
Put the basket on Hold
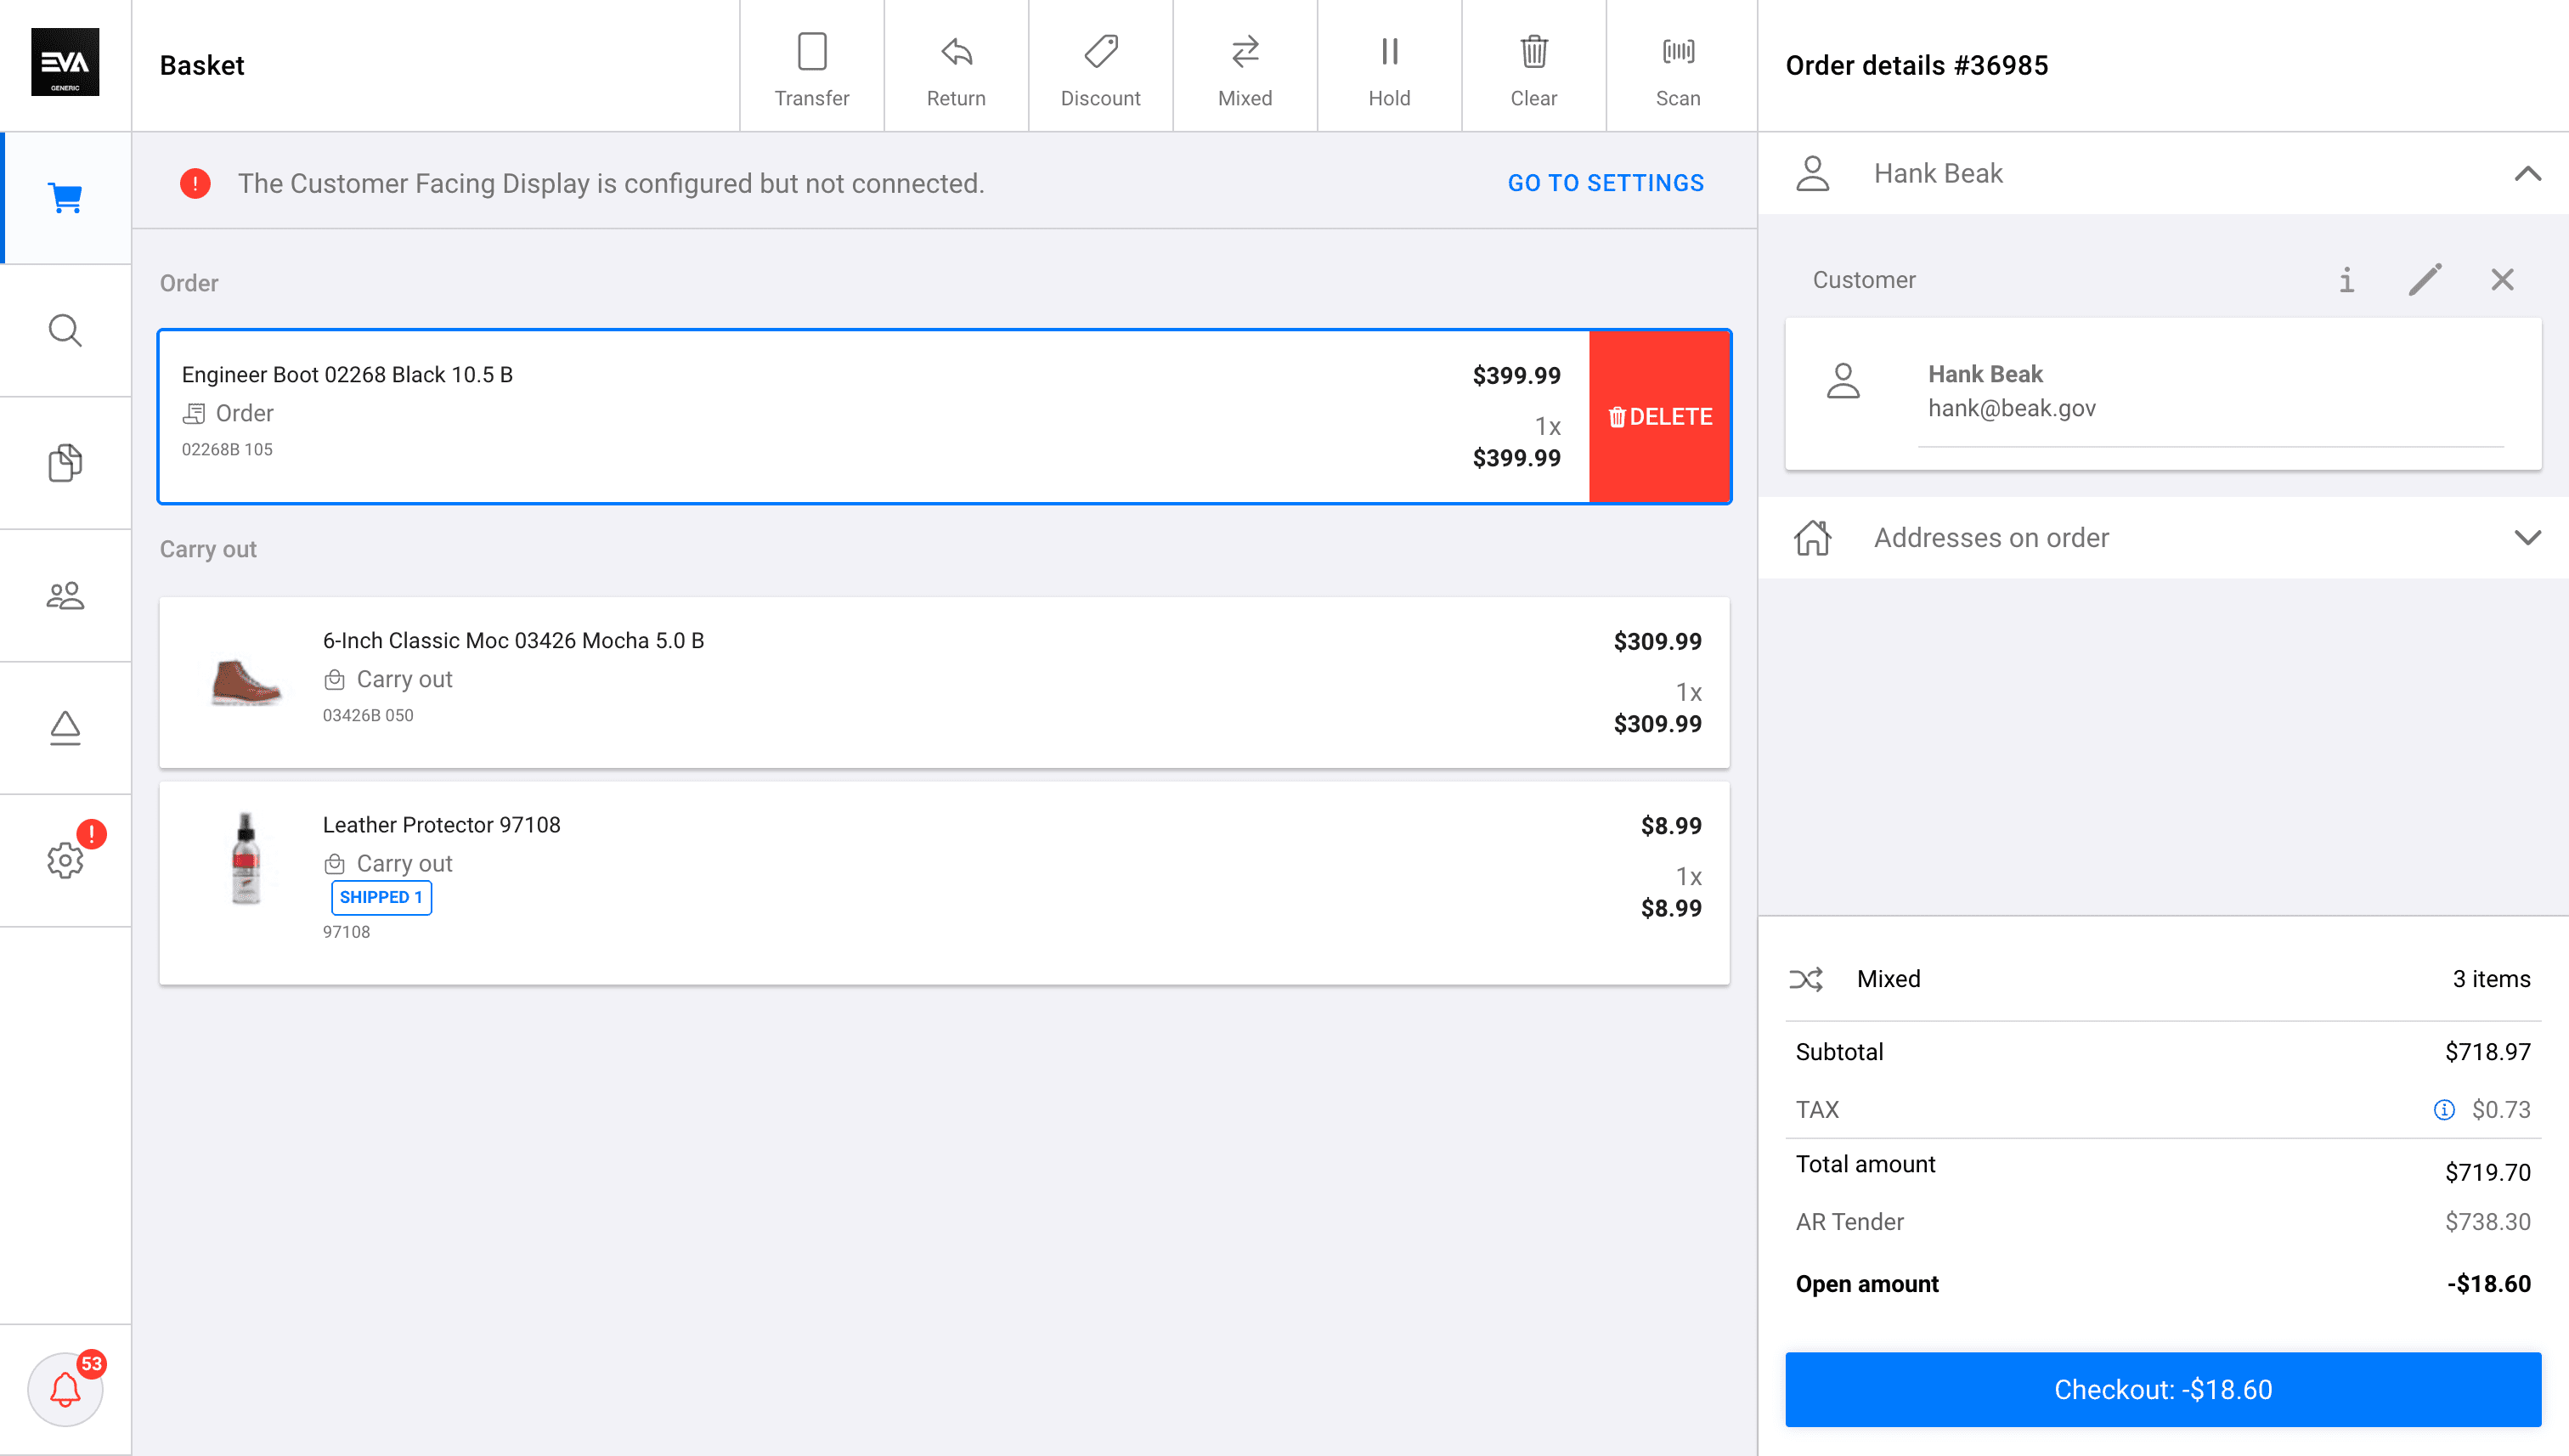click(1389, 66)
